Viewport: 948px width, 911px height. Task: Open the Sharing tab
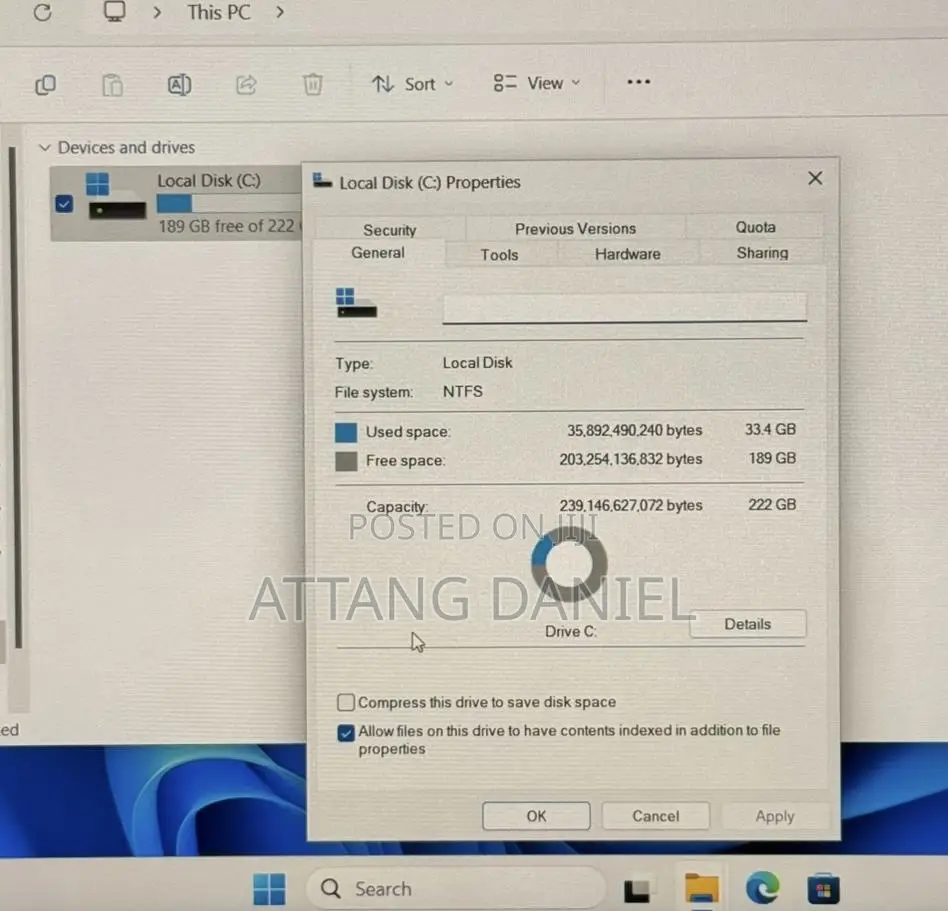click(762, 253)
